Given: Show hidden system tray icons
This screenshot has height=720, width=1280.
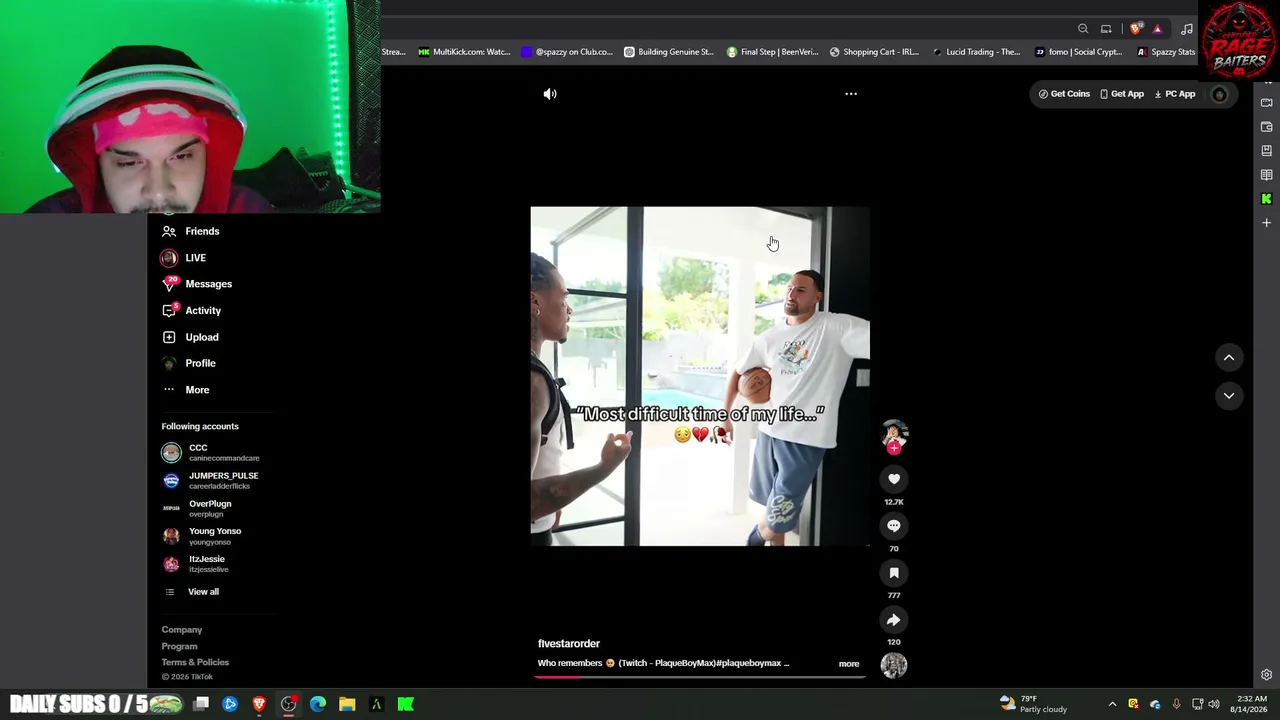Looking at the screenshot, I should (1112, 704).
